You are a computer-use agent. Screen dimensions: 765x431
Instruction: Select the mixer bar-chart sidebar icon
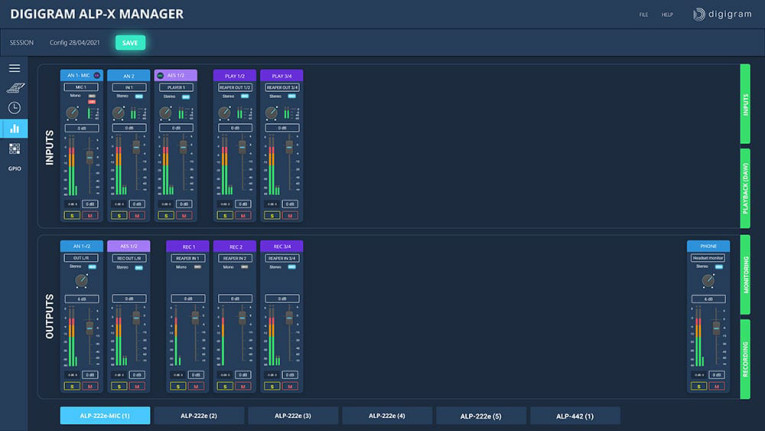(x=14, y=128)
